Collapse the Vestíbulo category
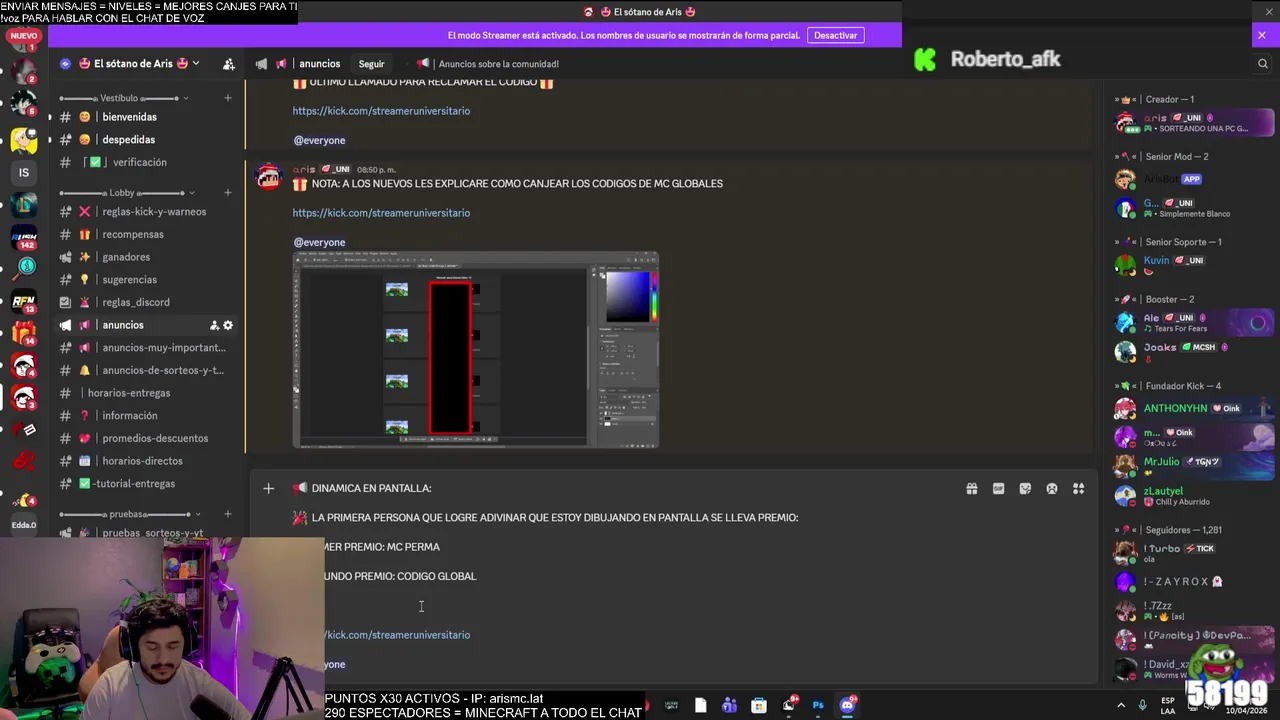This screenshot has height=720, width=1280. [125, 98]
